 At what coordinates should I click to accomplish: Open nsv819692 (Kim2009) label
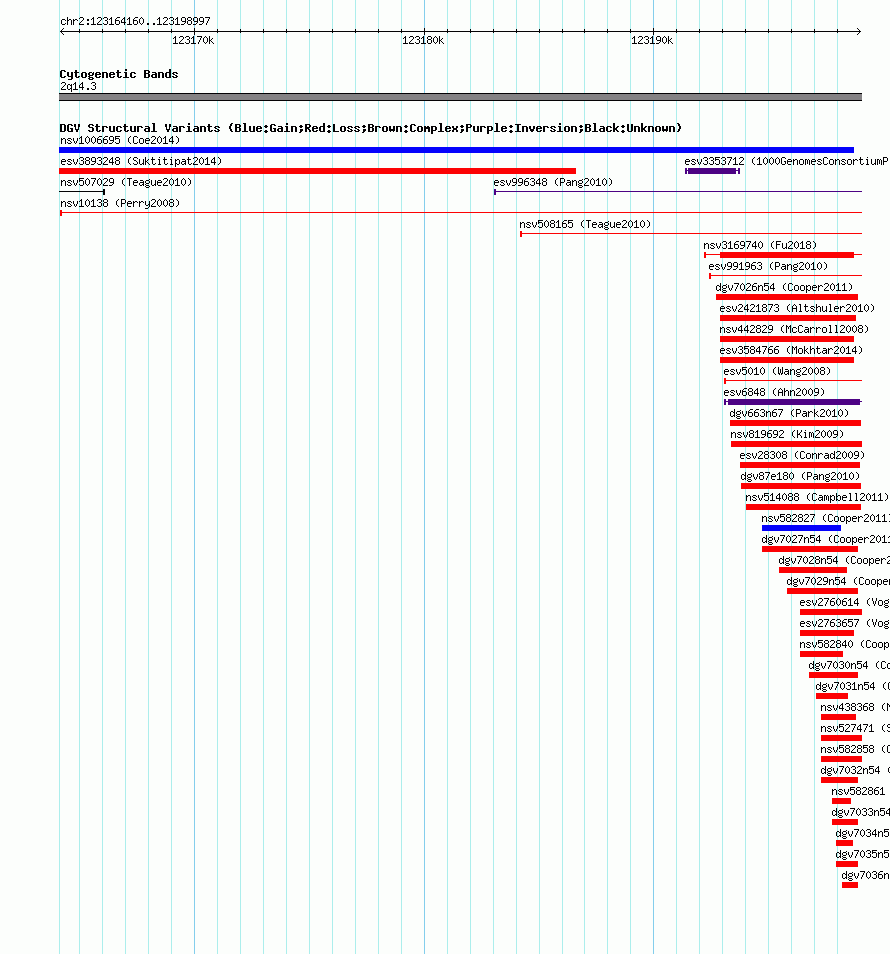click(x=787, y=434)
